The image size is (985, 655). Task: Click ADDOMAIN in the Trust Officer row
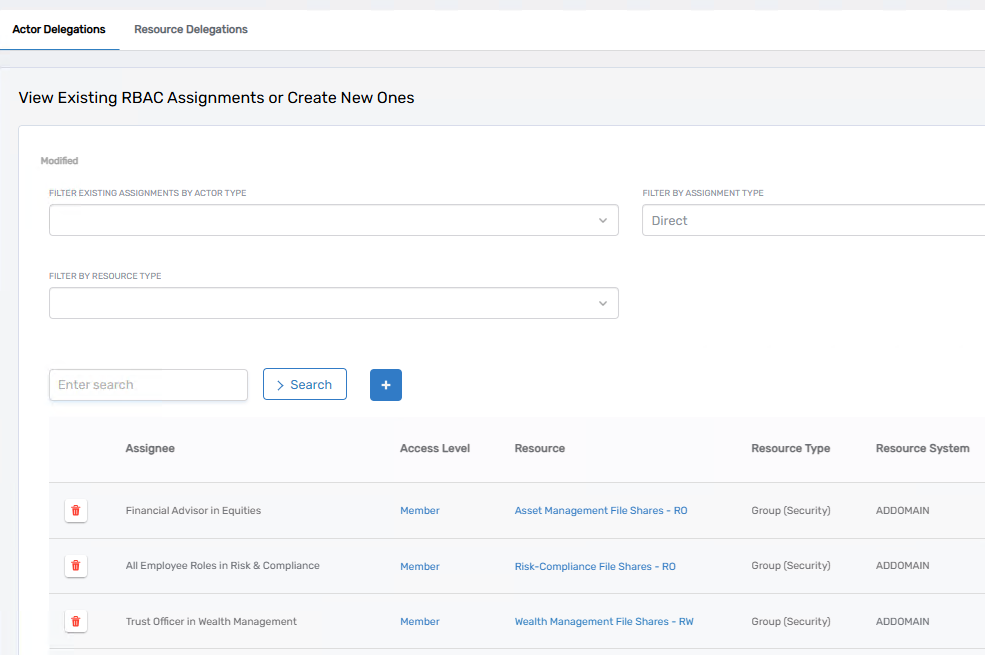(903, 622)
